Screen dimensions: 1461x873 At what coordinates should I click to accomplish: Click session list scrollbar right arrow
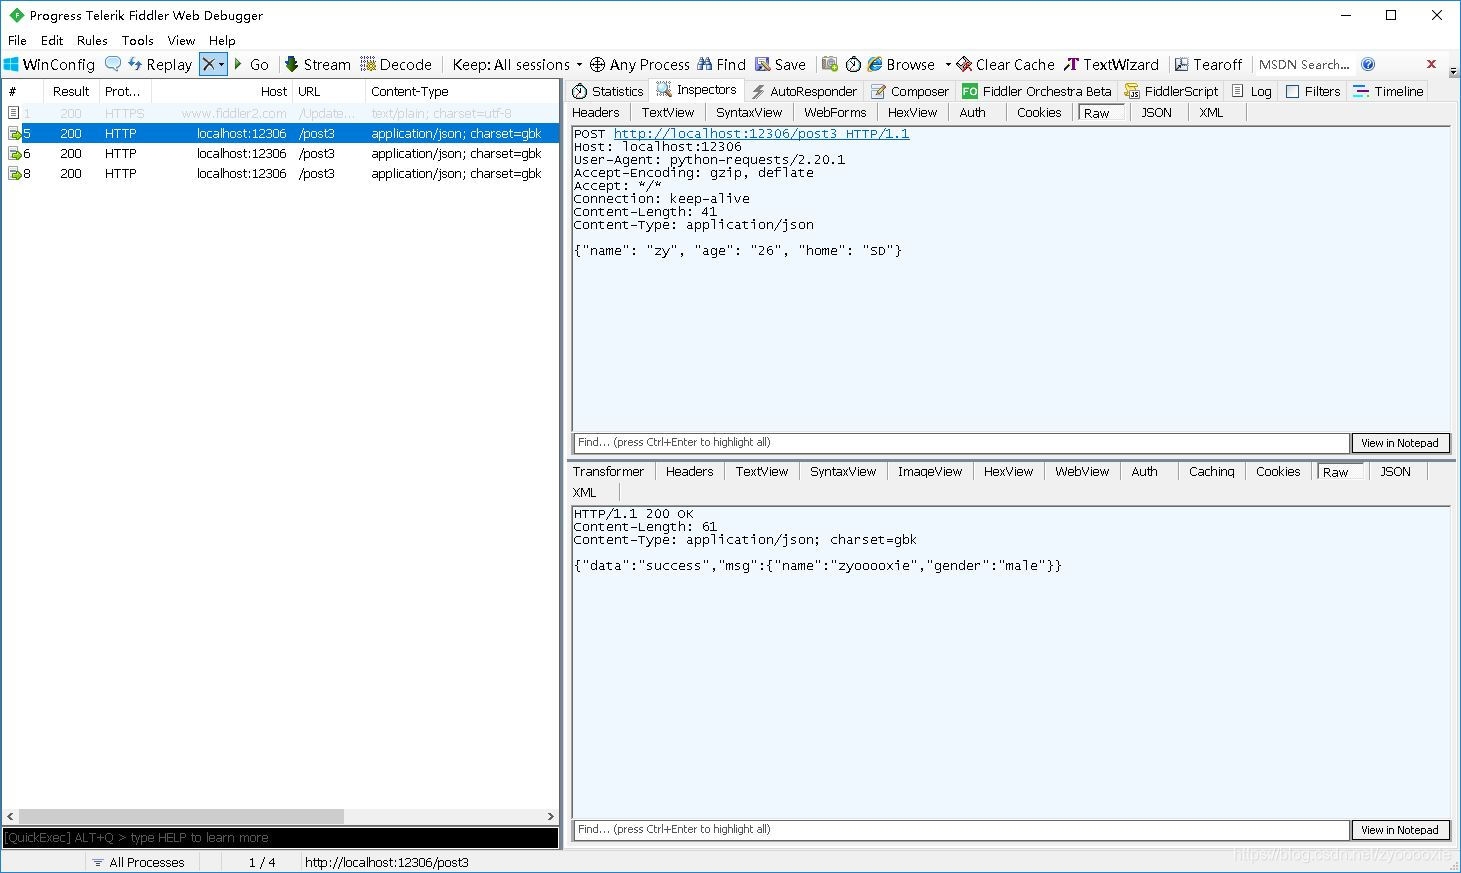(x=550, y=817)
